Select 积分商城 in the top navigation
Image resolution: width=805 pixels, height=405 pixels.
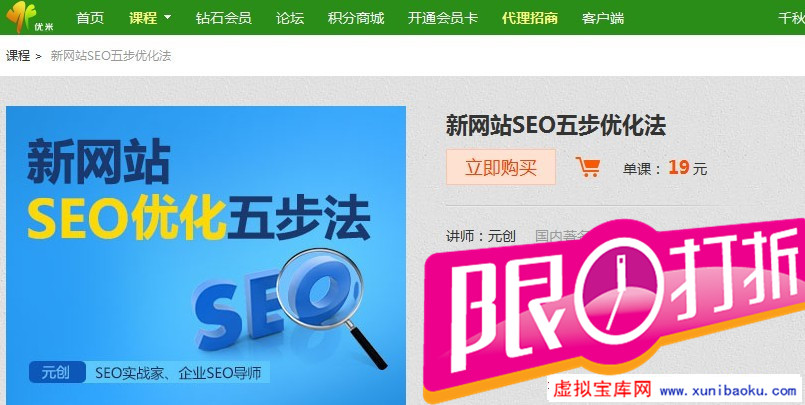click(x=356, y=18)
